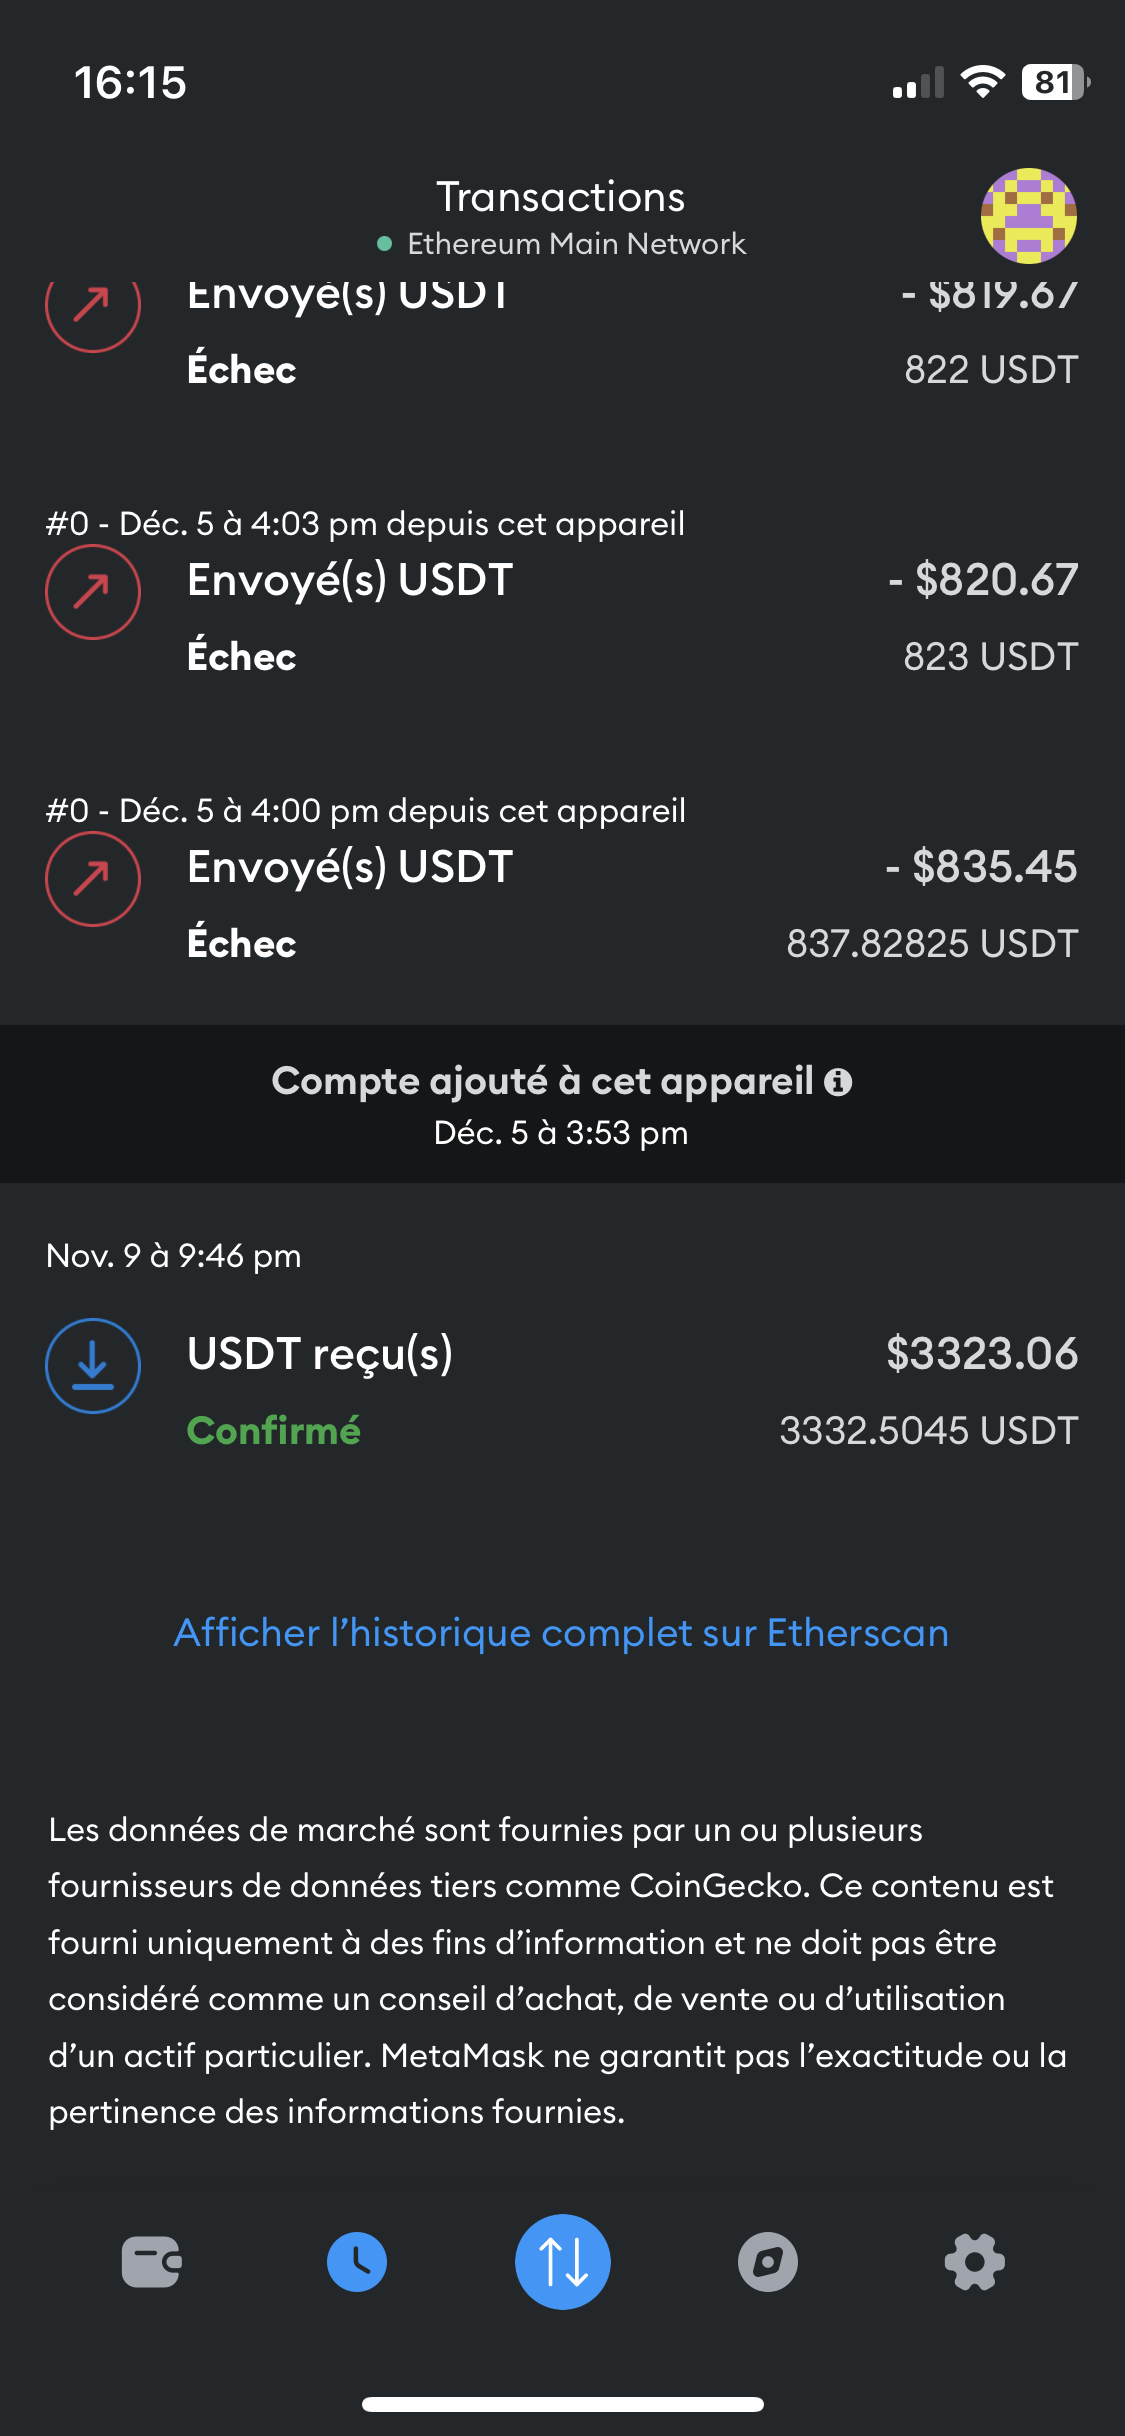Open the failed 837.82825 USDT transaction

tap(560, 904)
